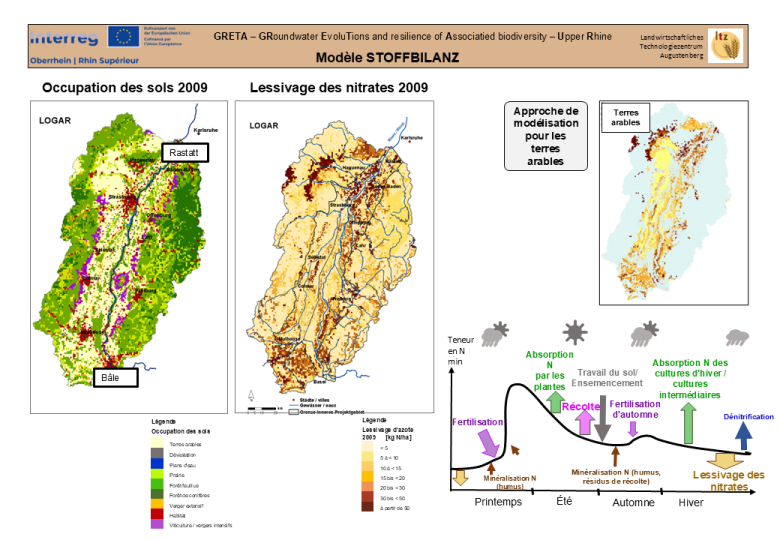Click the winter rain cloud icon
The height and width of the screenshot is (540, 780).
tap(737, 337)
